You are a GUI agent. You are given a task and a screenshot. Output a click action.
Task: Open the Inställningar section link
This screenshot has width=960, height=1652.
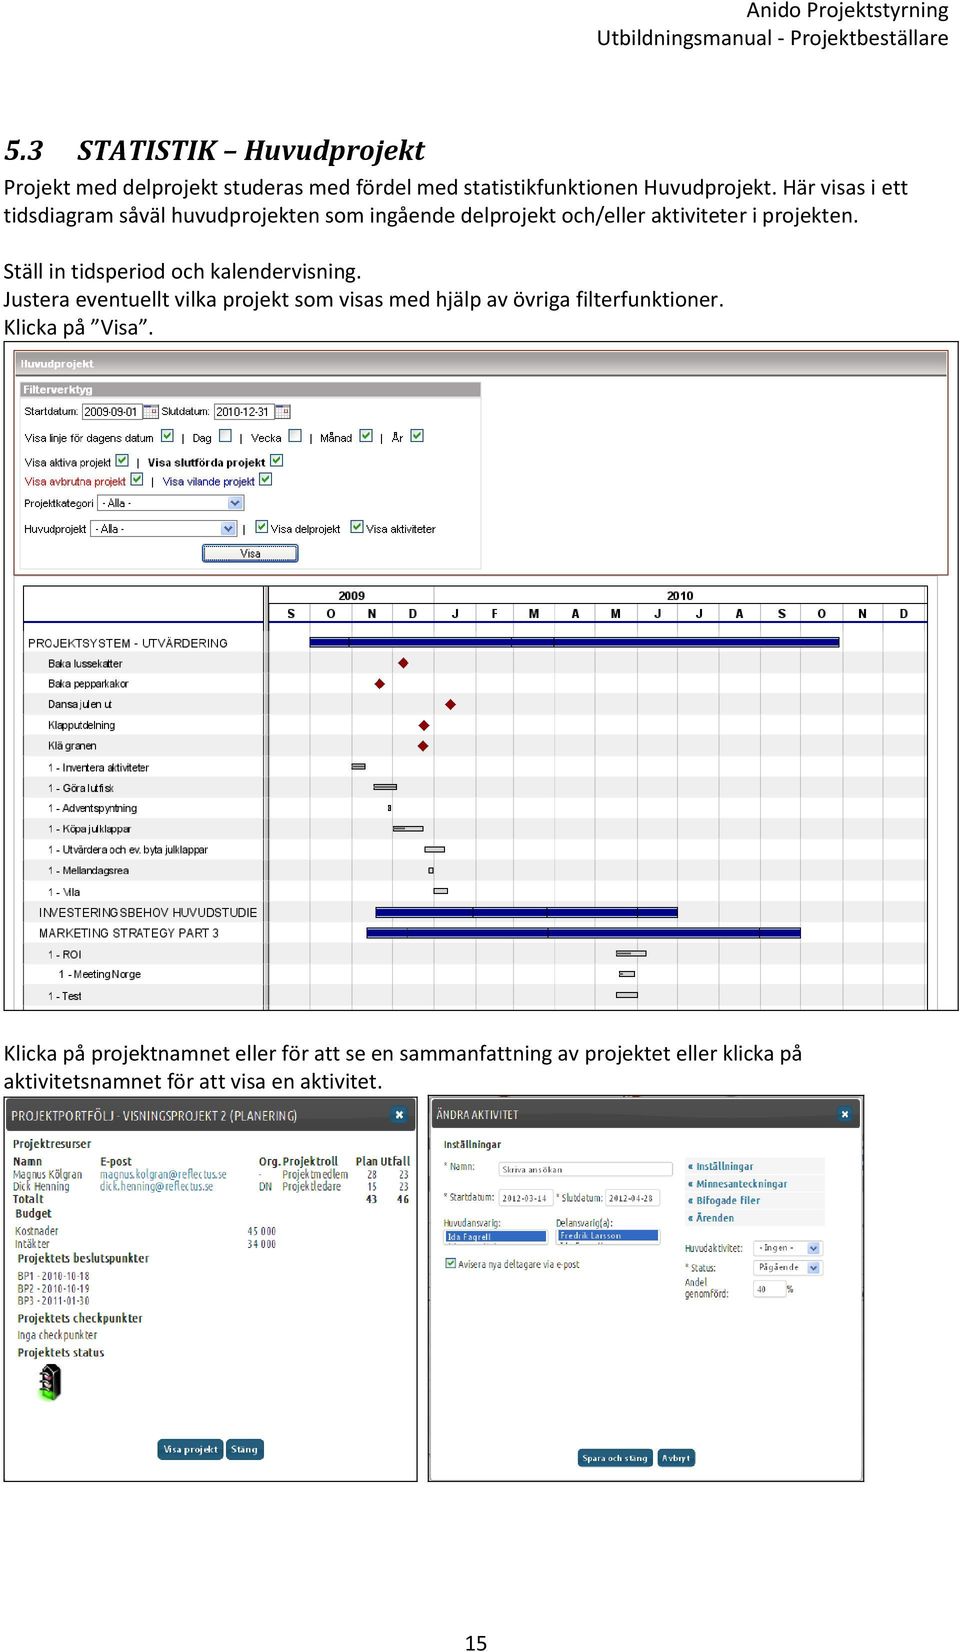(x=724, y=1166)
